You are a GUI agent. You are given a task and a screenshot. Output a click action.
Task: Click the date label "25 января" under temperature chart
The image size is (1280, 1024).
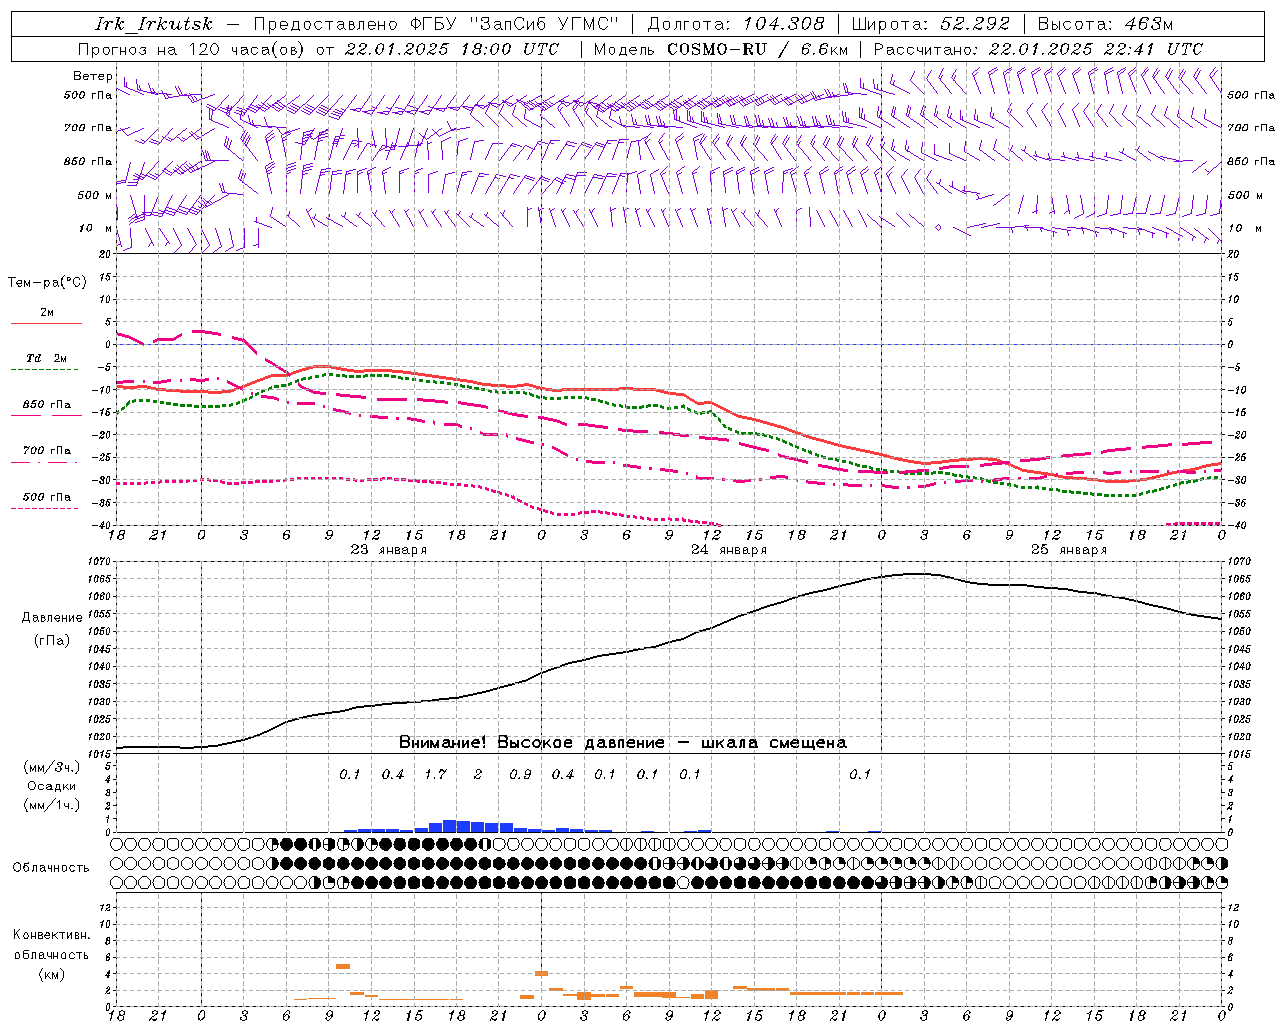[x=1069, y=550]
